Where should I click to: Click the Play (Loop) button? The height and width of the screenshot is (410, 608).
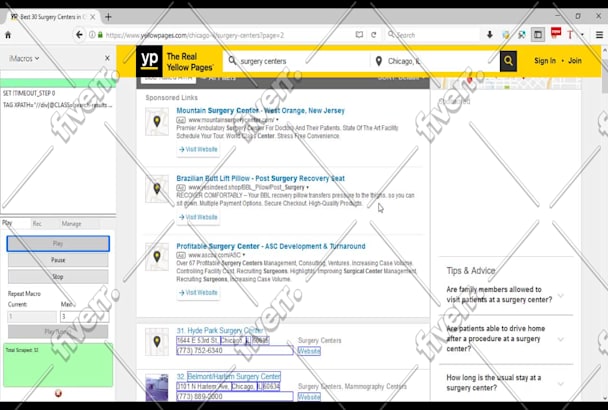[x=58, y=332]
